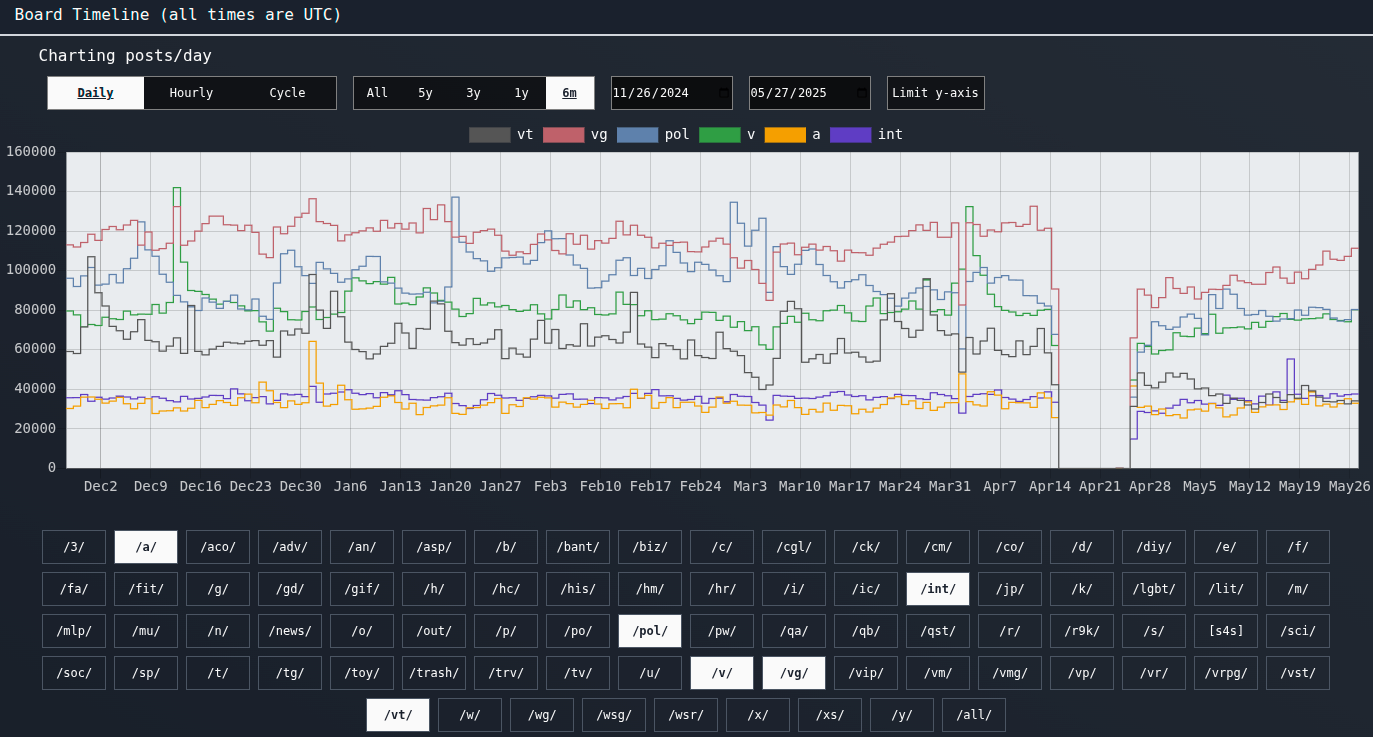1373x737 pixels.
Task: Toggle off the /vg/ board
Action: click(x=793, y=673)
